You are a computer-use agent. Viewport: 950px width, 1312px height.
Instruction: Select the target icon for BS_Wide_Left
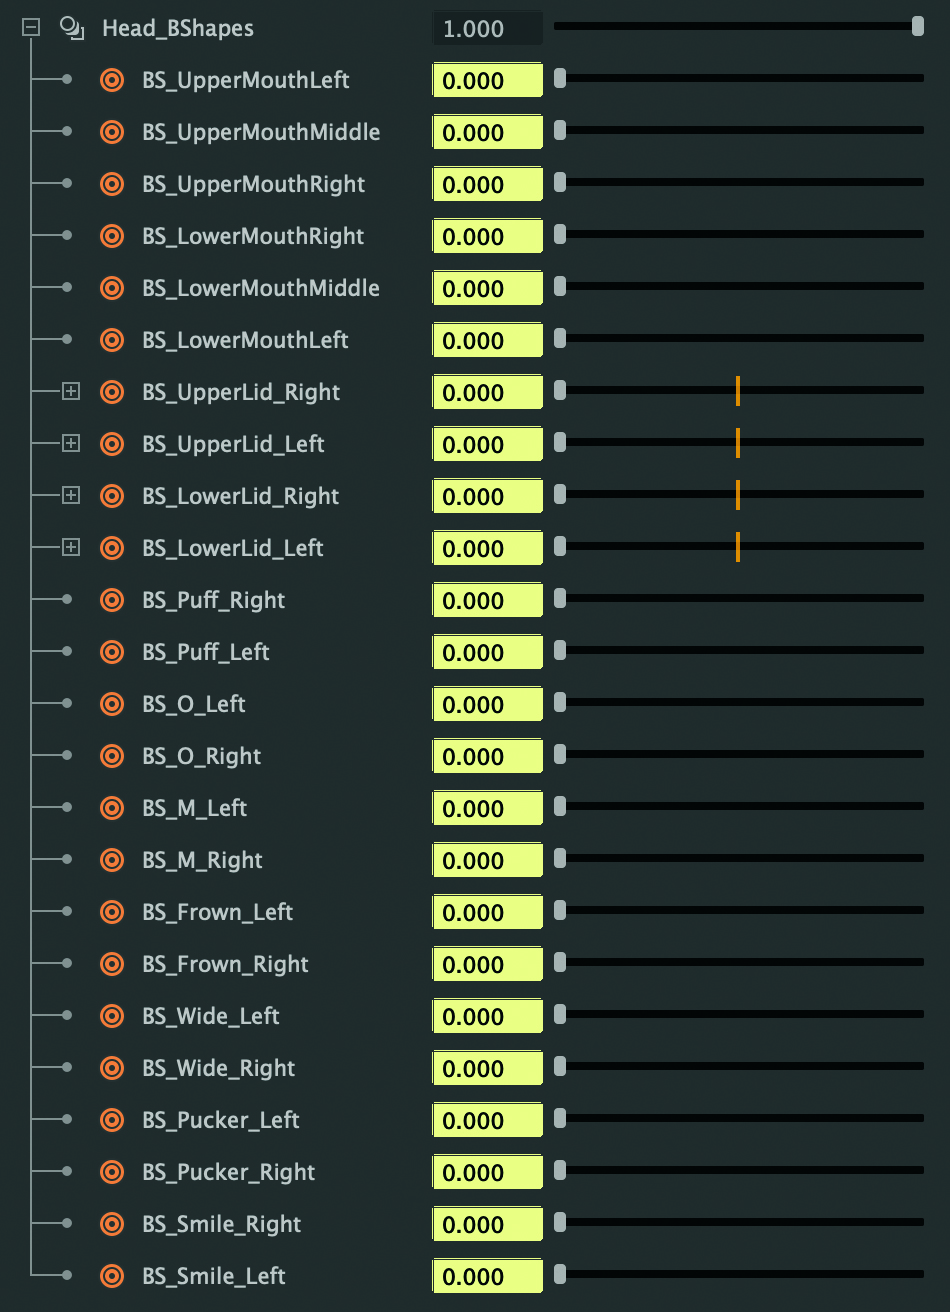click(x=112, y=1016)
